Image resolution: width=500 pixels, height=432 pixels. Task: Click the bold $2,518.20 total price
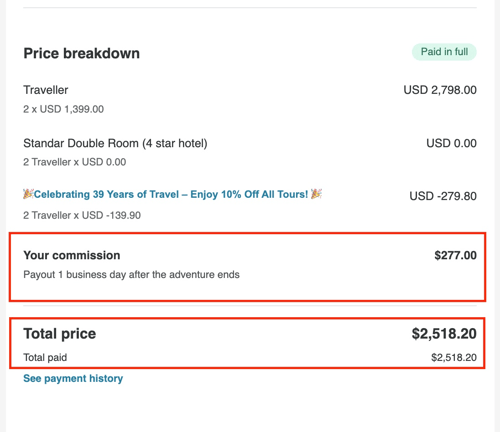coord(444,334)
